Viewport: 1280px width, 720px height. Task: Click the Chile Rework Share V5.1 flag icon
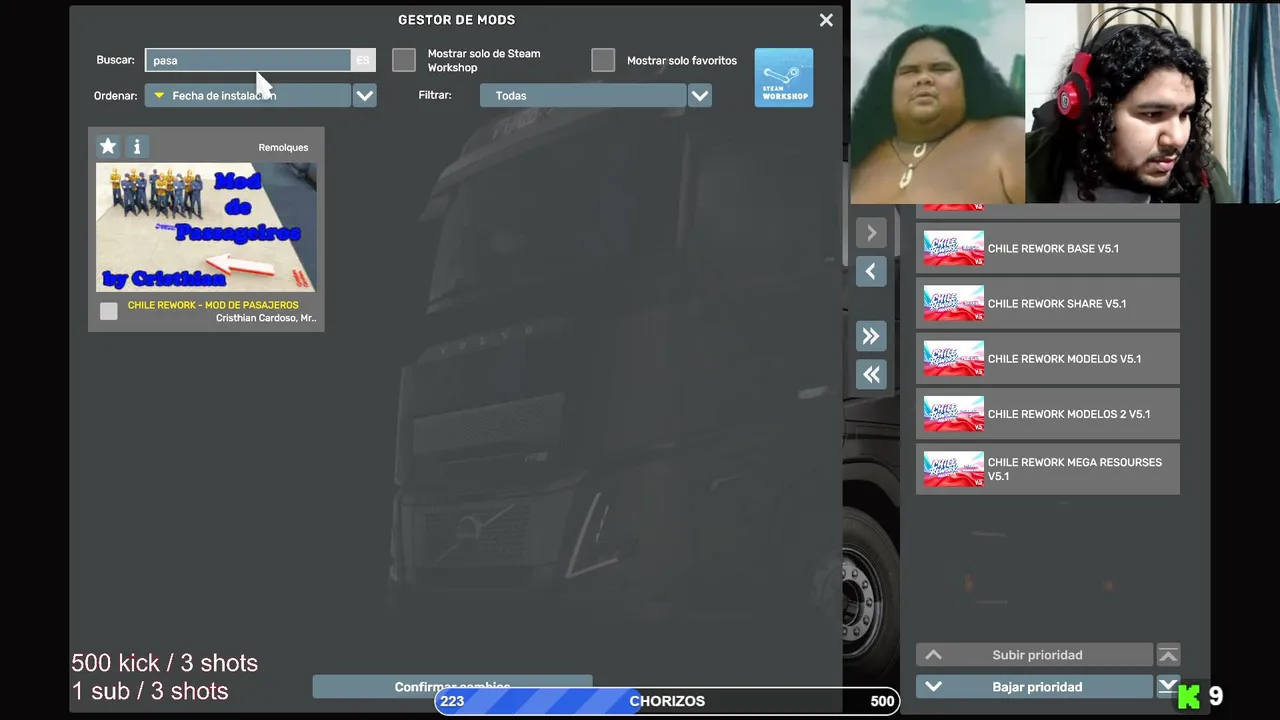point(953,304)
